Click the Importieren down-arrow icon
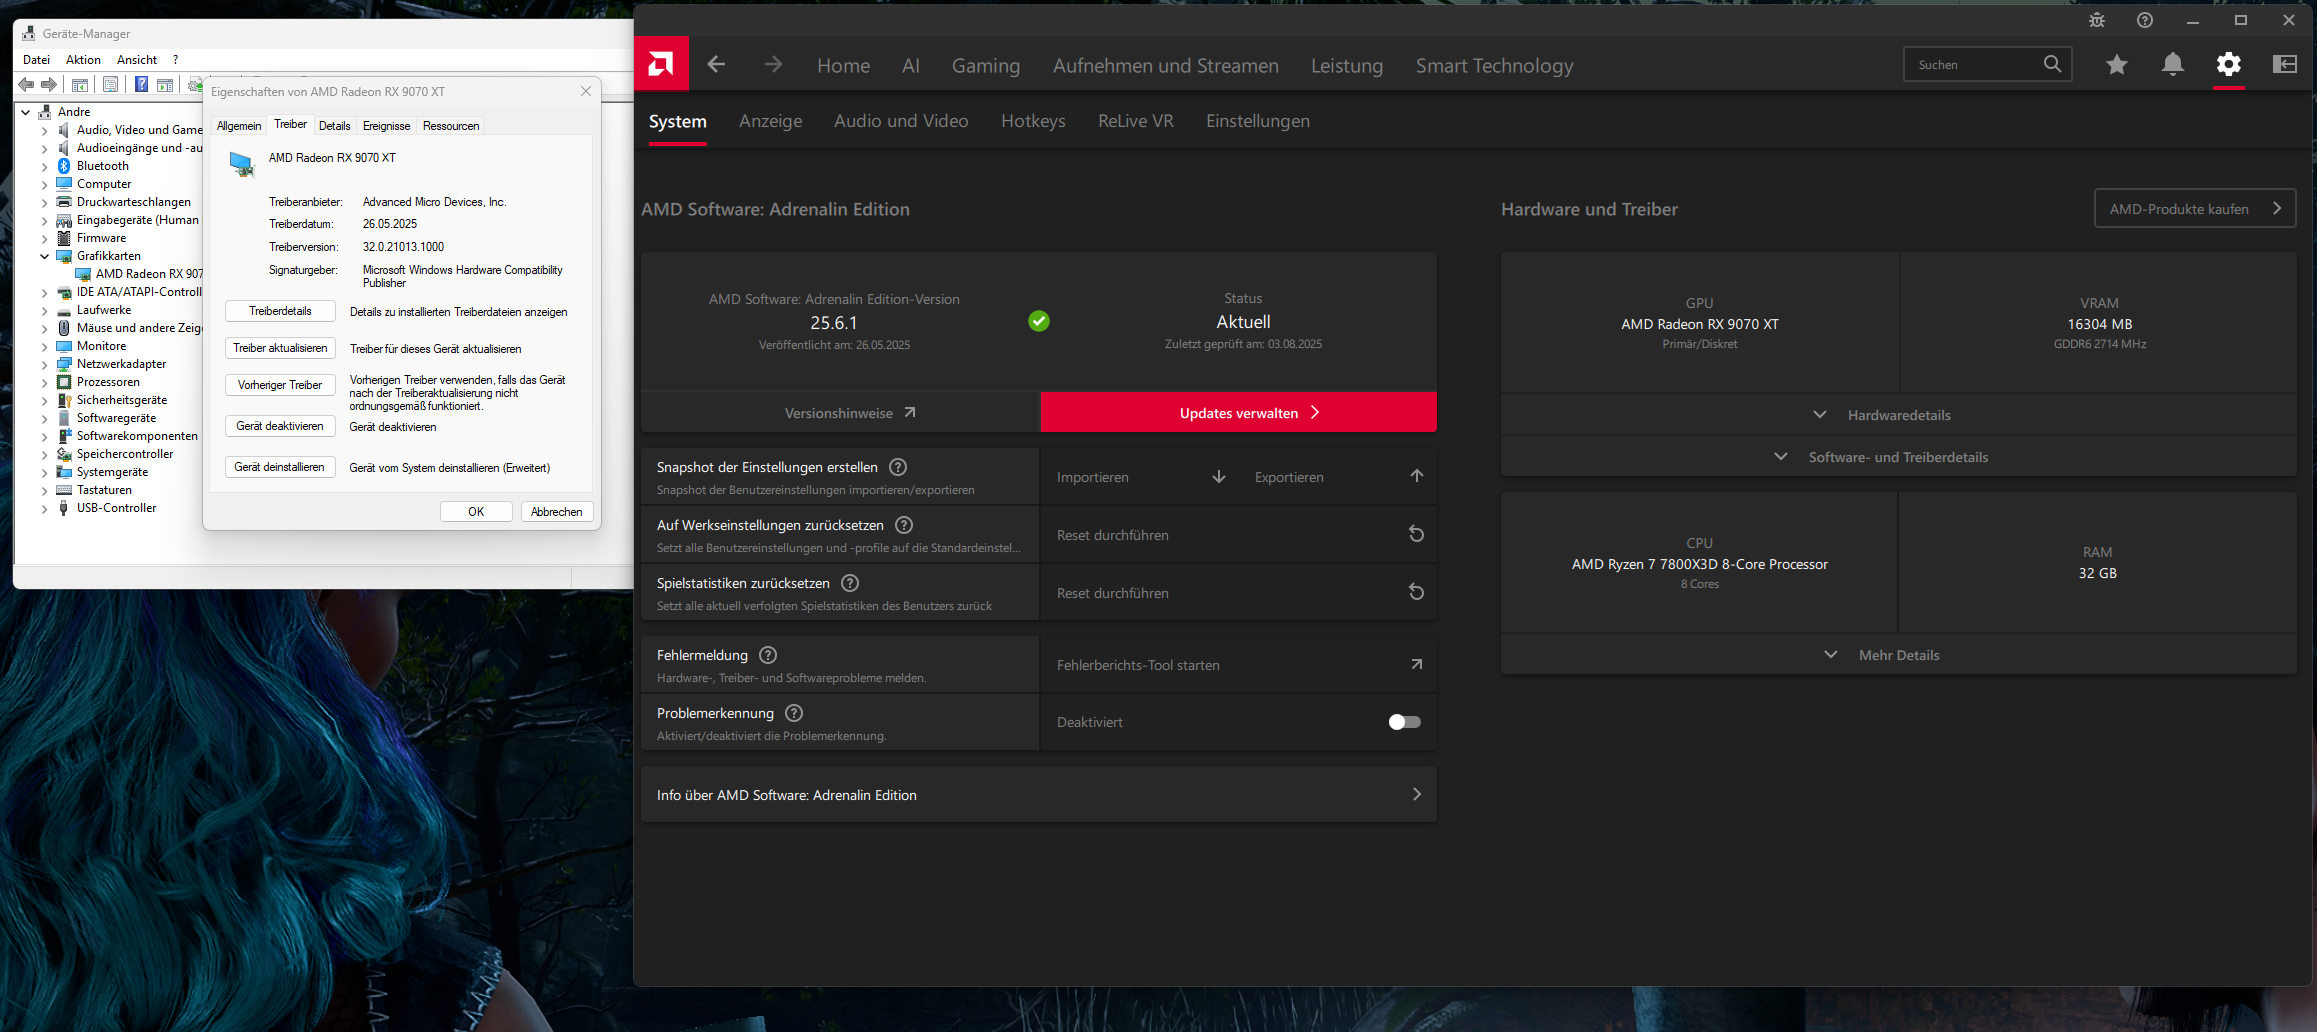 coord(1219,477)
